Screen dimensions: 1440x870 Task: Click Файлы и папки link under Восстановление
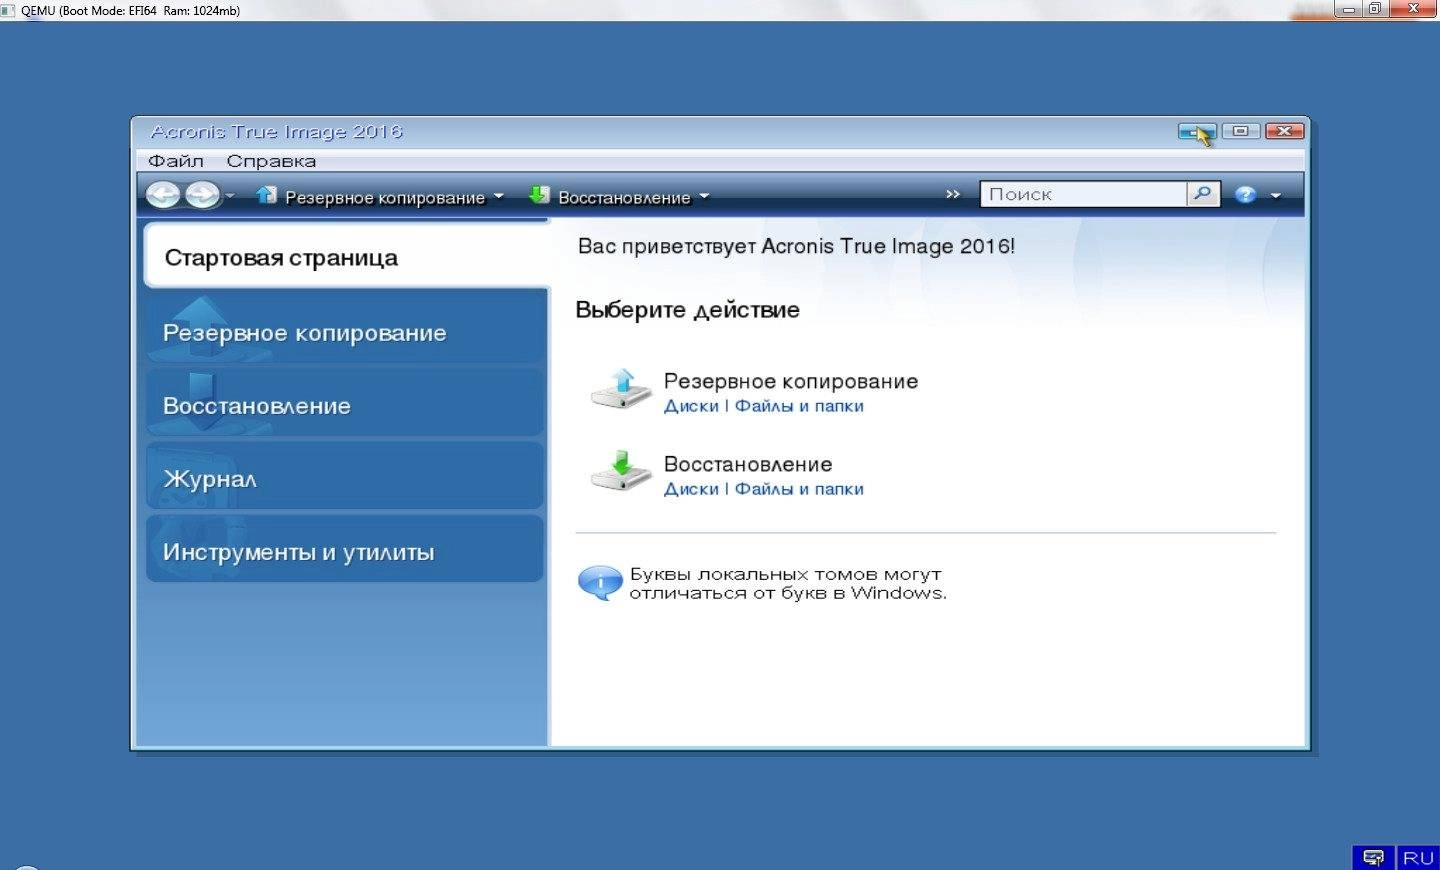point(799,489)
